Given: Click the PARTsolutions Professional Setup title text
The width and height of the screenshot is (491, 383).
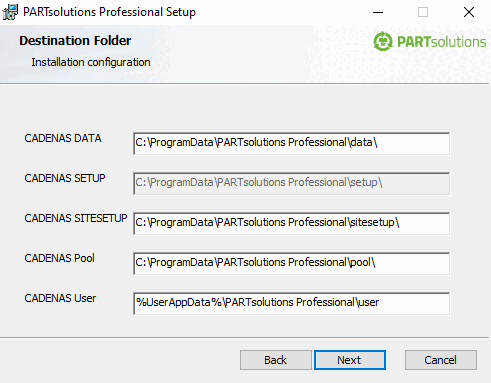Looking at the screenshot, I should [x=109, y=12].
